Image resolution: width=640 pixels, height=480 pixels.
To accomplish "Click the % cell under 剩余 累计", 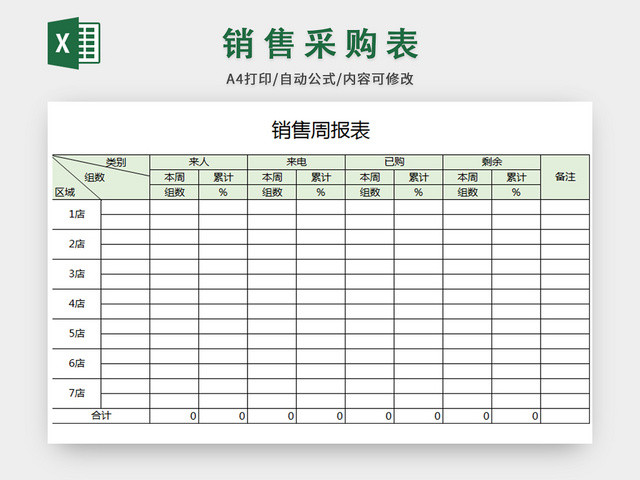I will click(x=516, y=192).
